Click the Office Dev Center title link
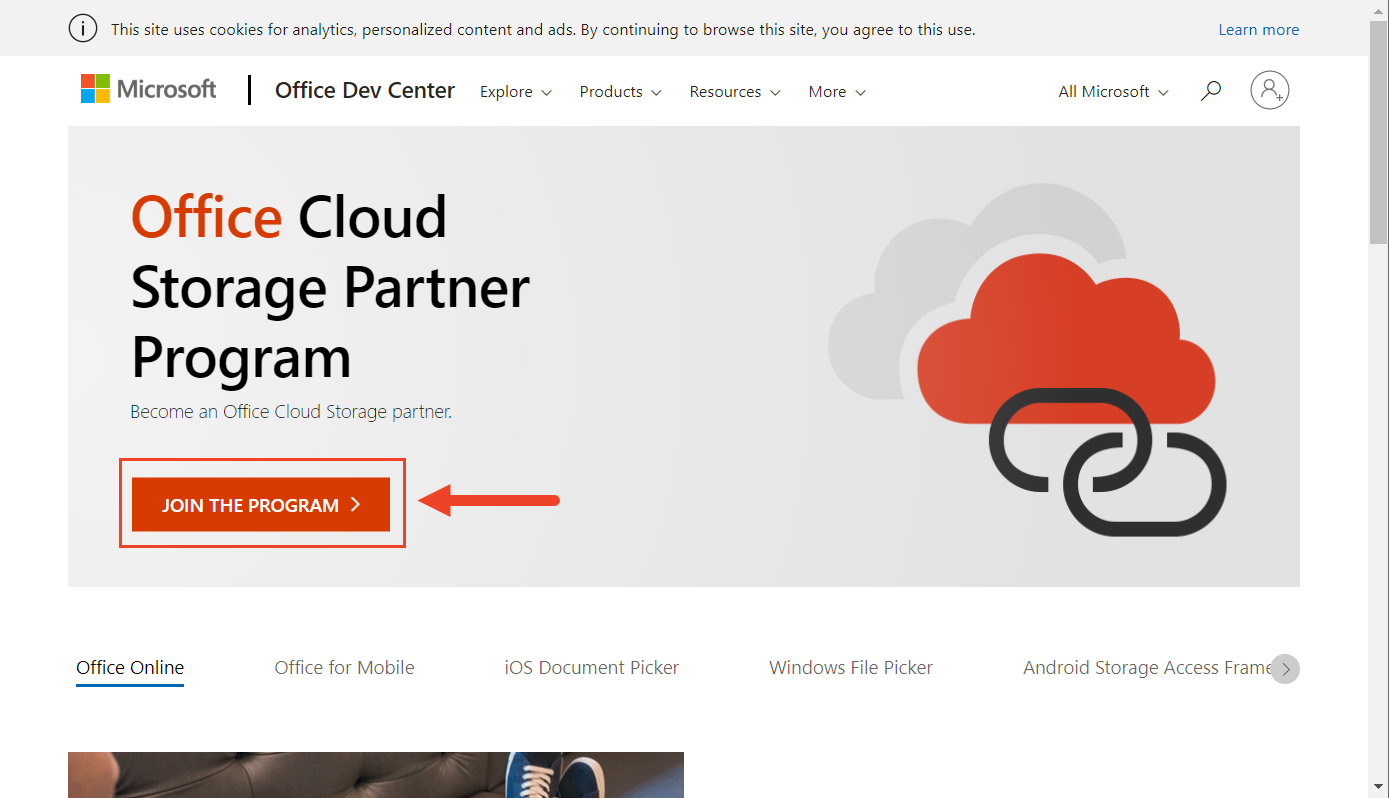 (x=364, y=90)
